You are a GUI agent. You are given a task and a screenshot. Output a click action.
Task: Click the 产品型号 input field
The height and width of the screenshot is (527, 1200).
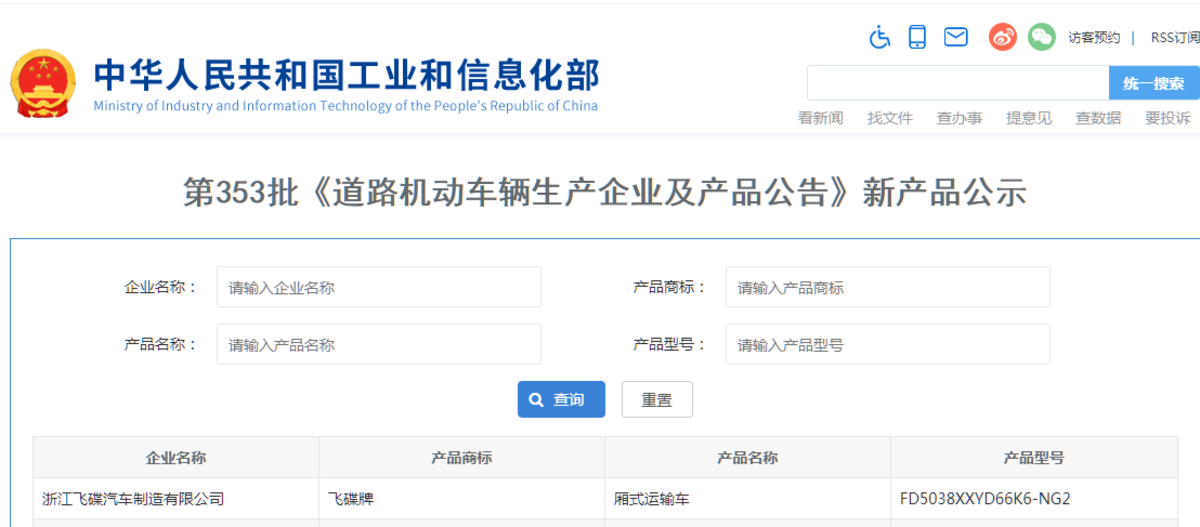tap(888, 344)
